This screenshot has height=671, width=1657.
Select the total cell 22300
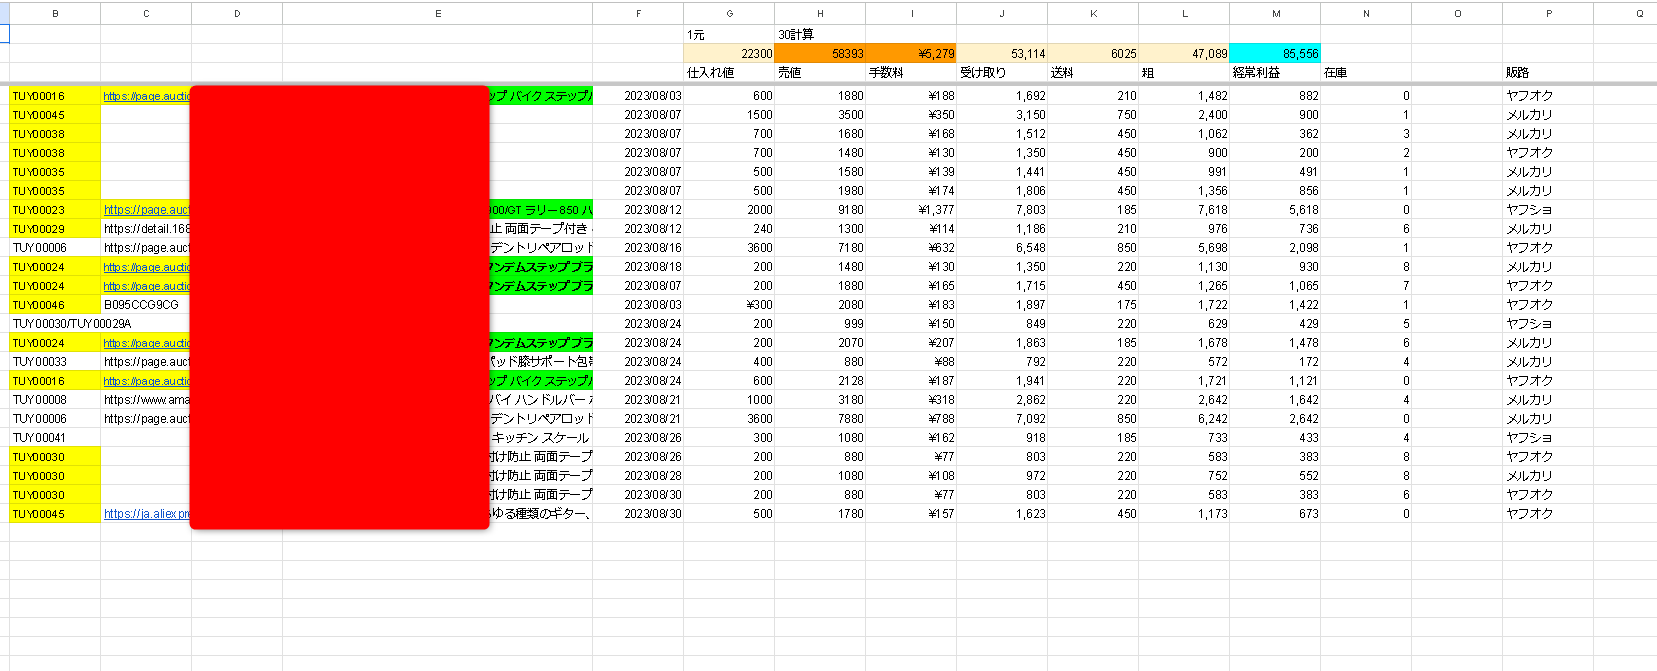click(x=729, y=54)
